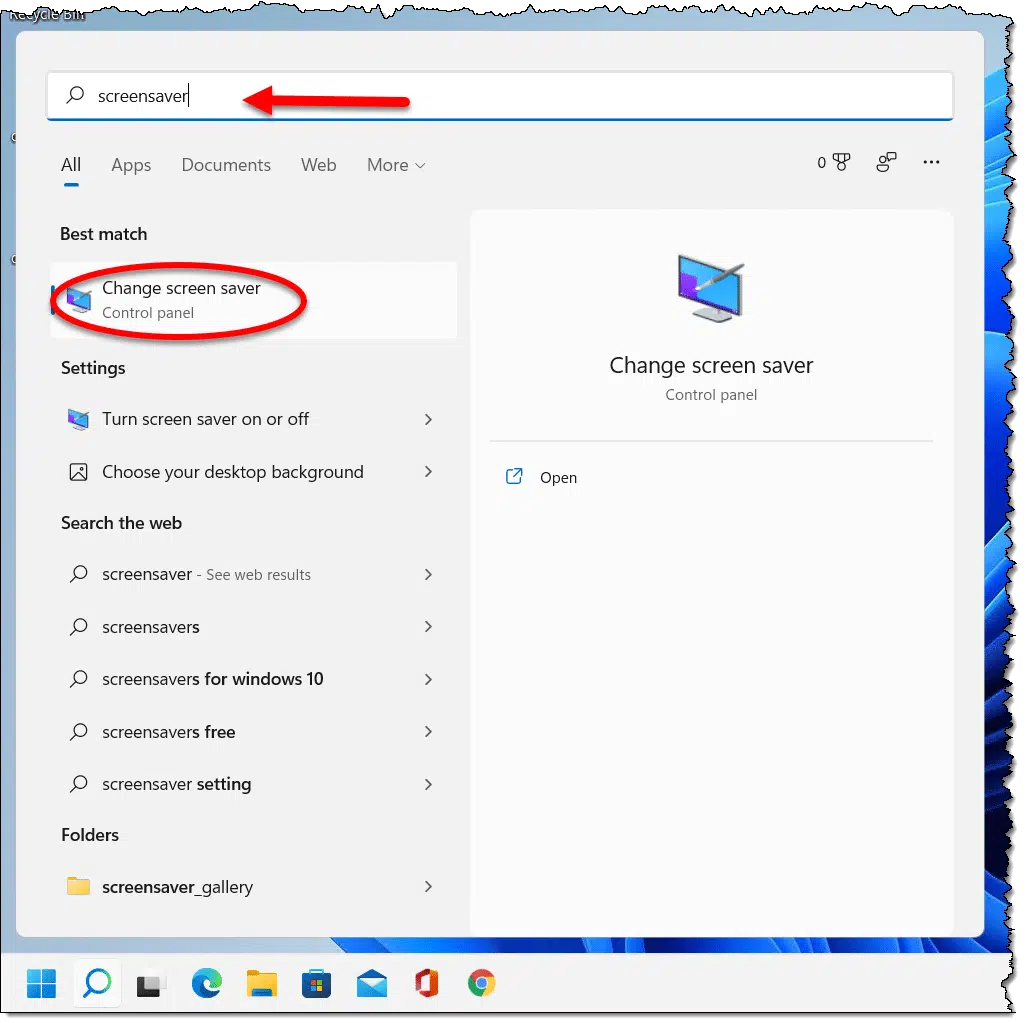Expand the screensaver_gallery folder result arrow
This screenshot has width=1029, height=1023.
tap(428, 886)
